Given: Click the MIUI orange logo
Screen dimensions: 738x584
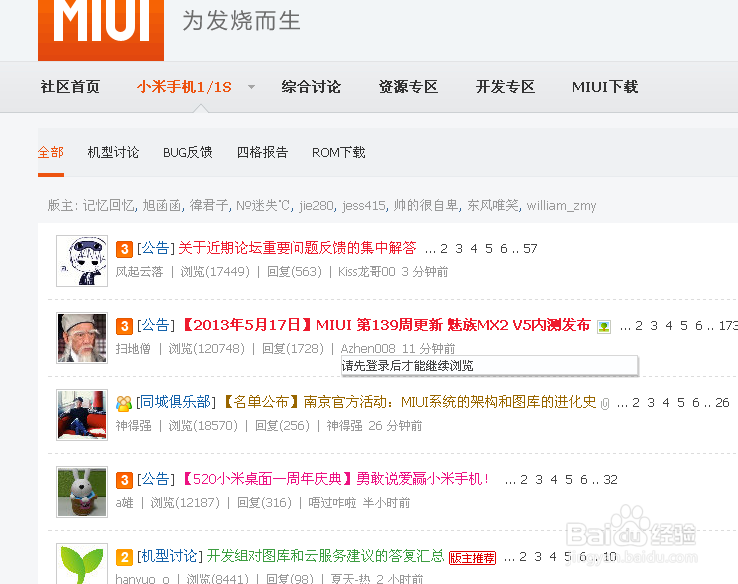Looking at the screenshot, I should tap(101, 30).
